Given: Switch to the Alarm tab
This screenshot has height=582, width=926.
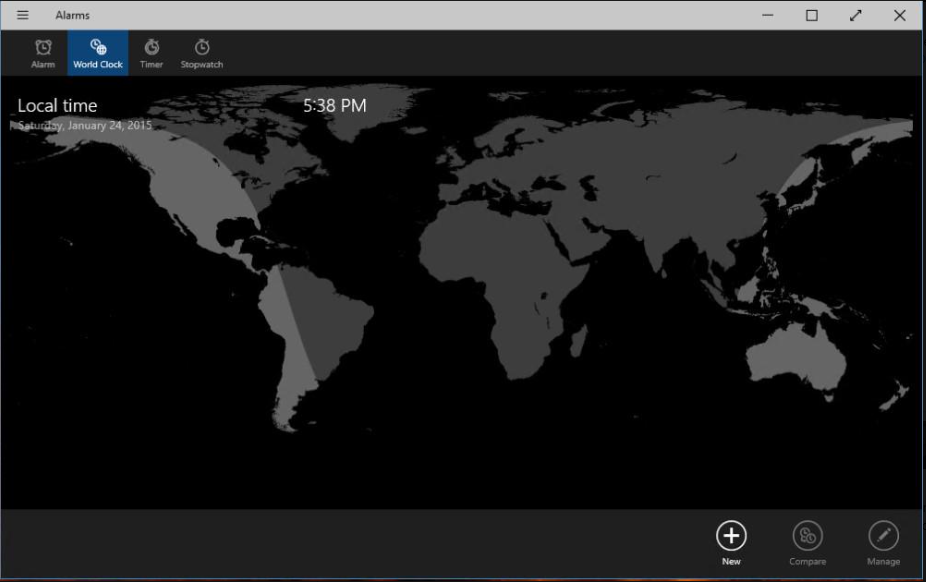Looking at the screenshot, I should click(43, 53).
